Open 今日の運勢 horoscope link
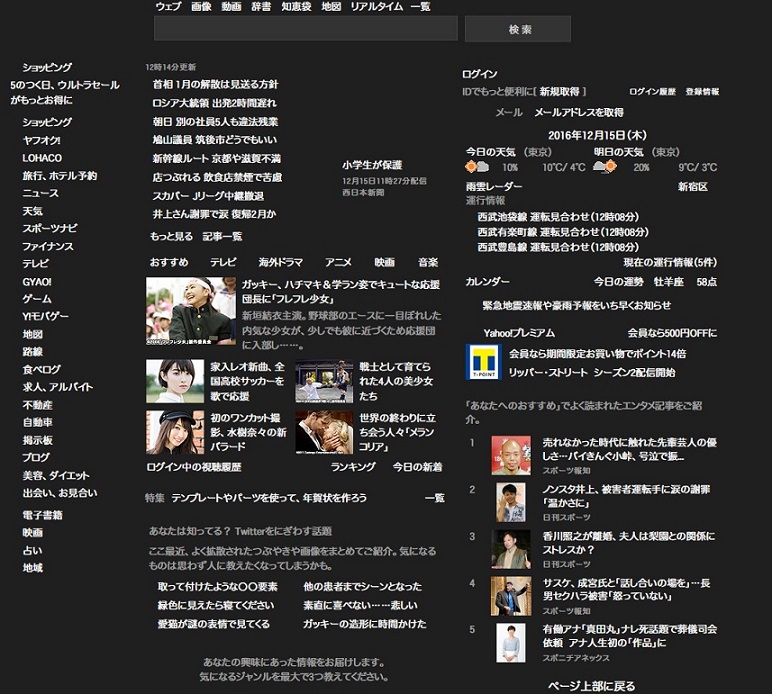The image size is (772, 694). click(x=618, y=282)
